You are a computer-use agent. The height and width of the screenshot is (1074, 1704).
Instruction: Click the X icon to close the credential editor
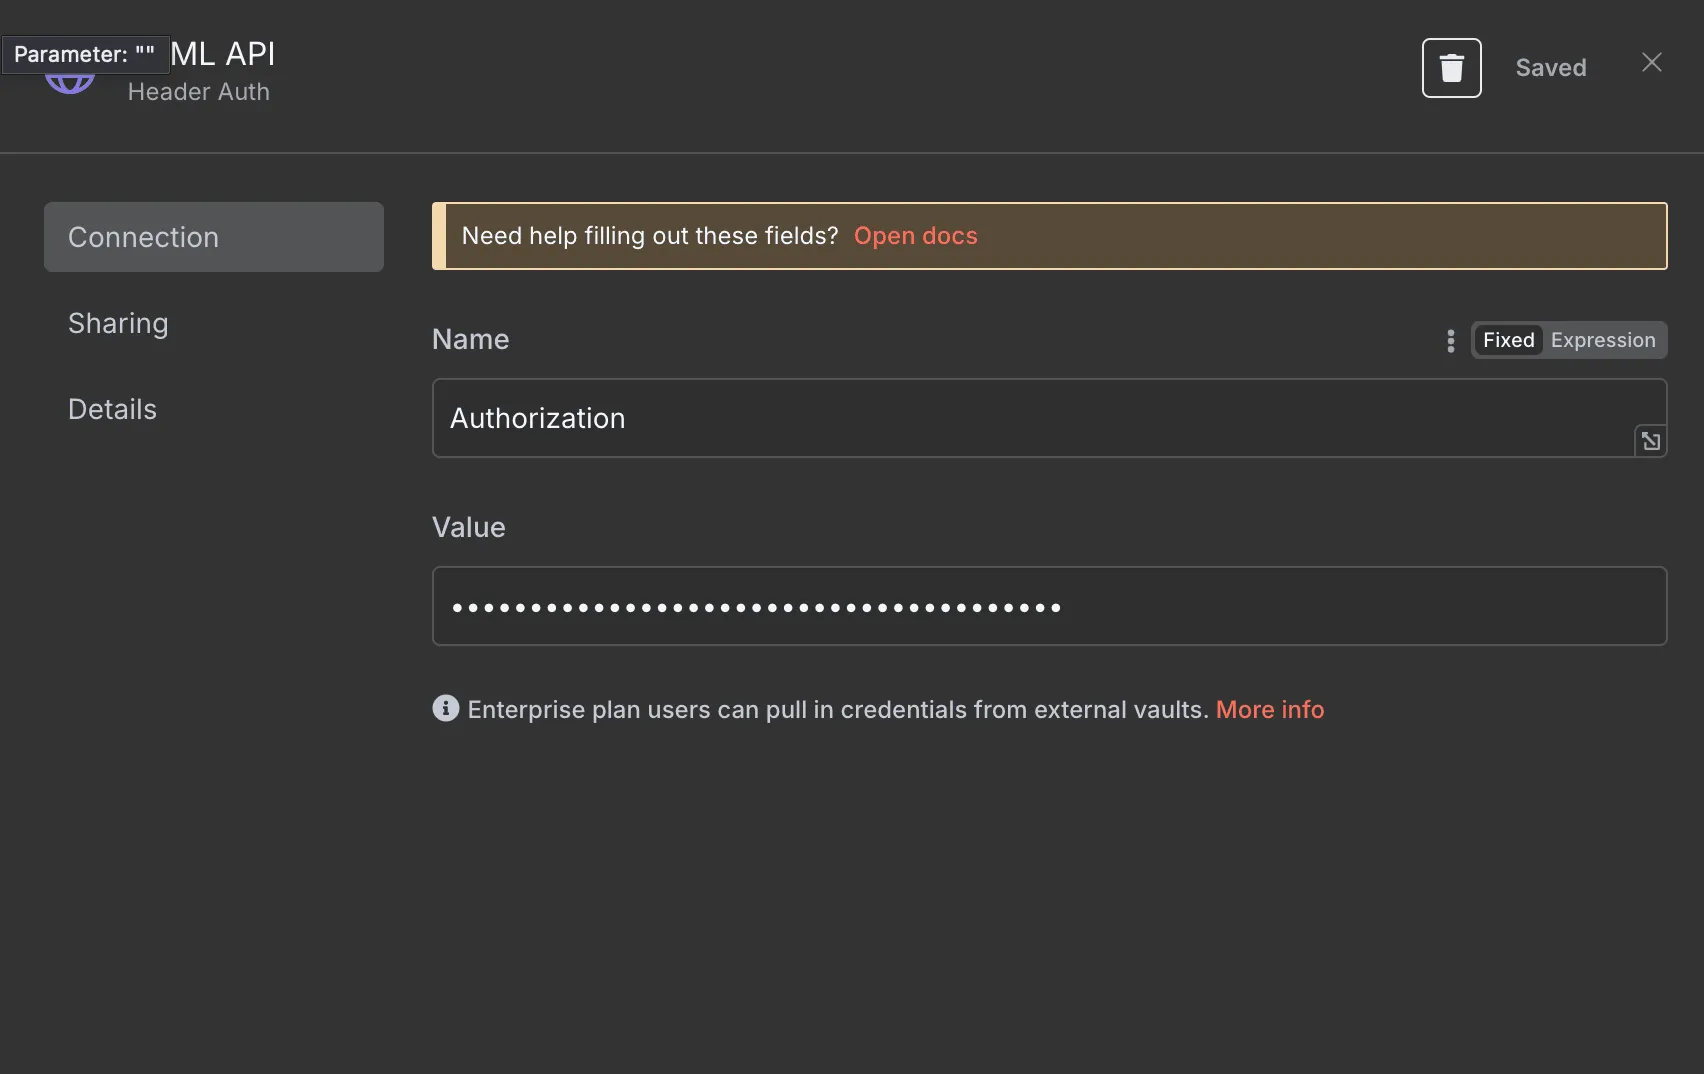click(1651, 62)
